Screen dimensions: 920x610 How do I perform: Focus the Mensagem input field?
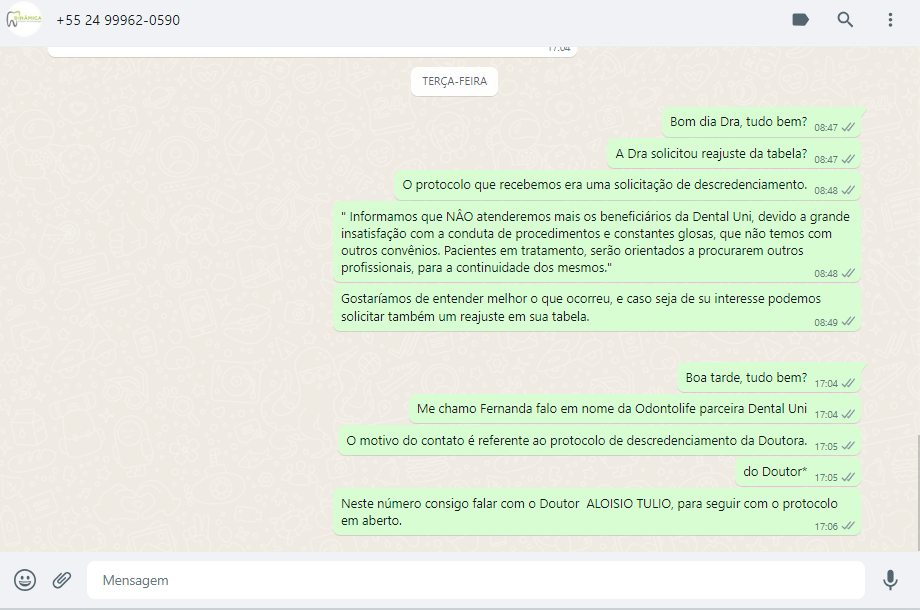click(x=476, y=580)
